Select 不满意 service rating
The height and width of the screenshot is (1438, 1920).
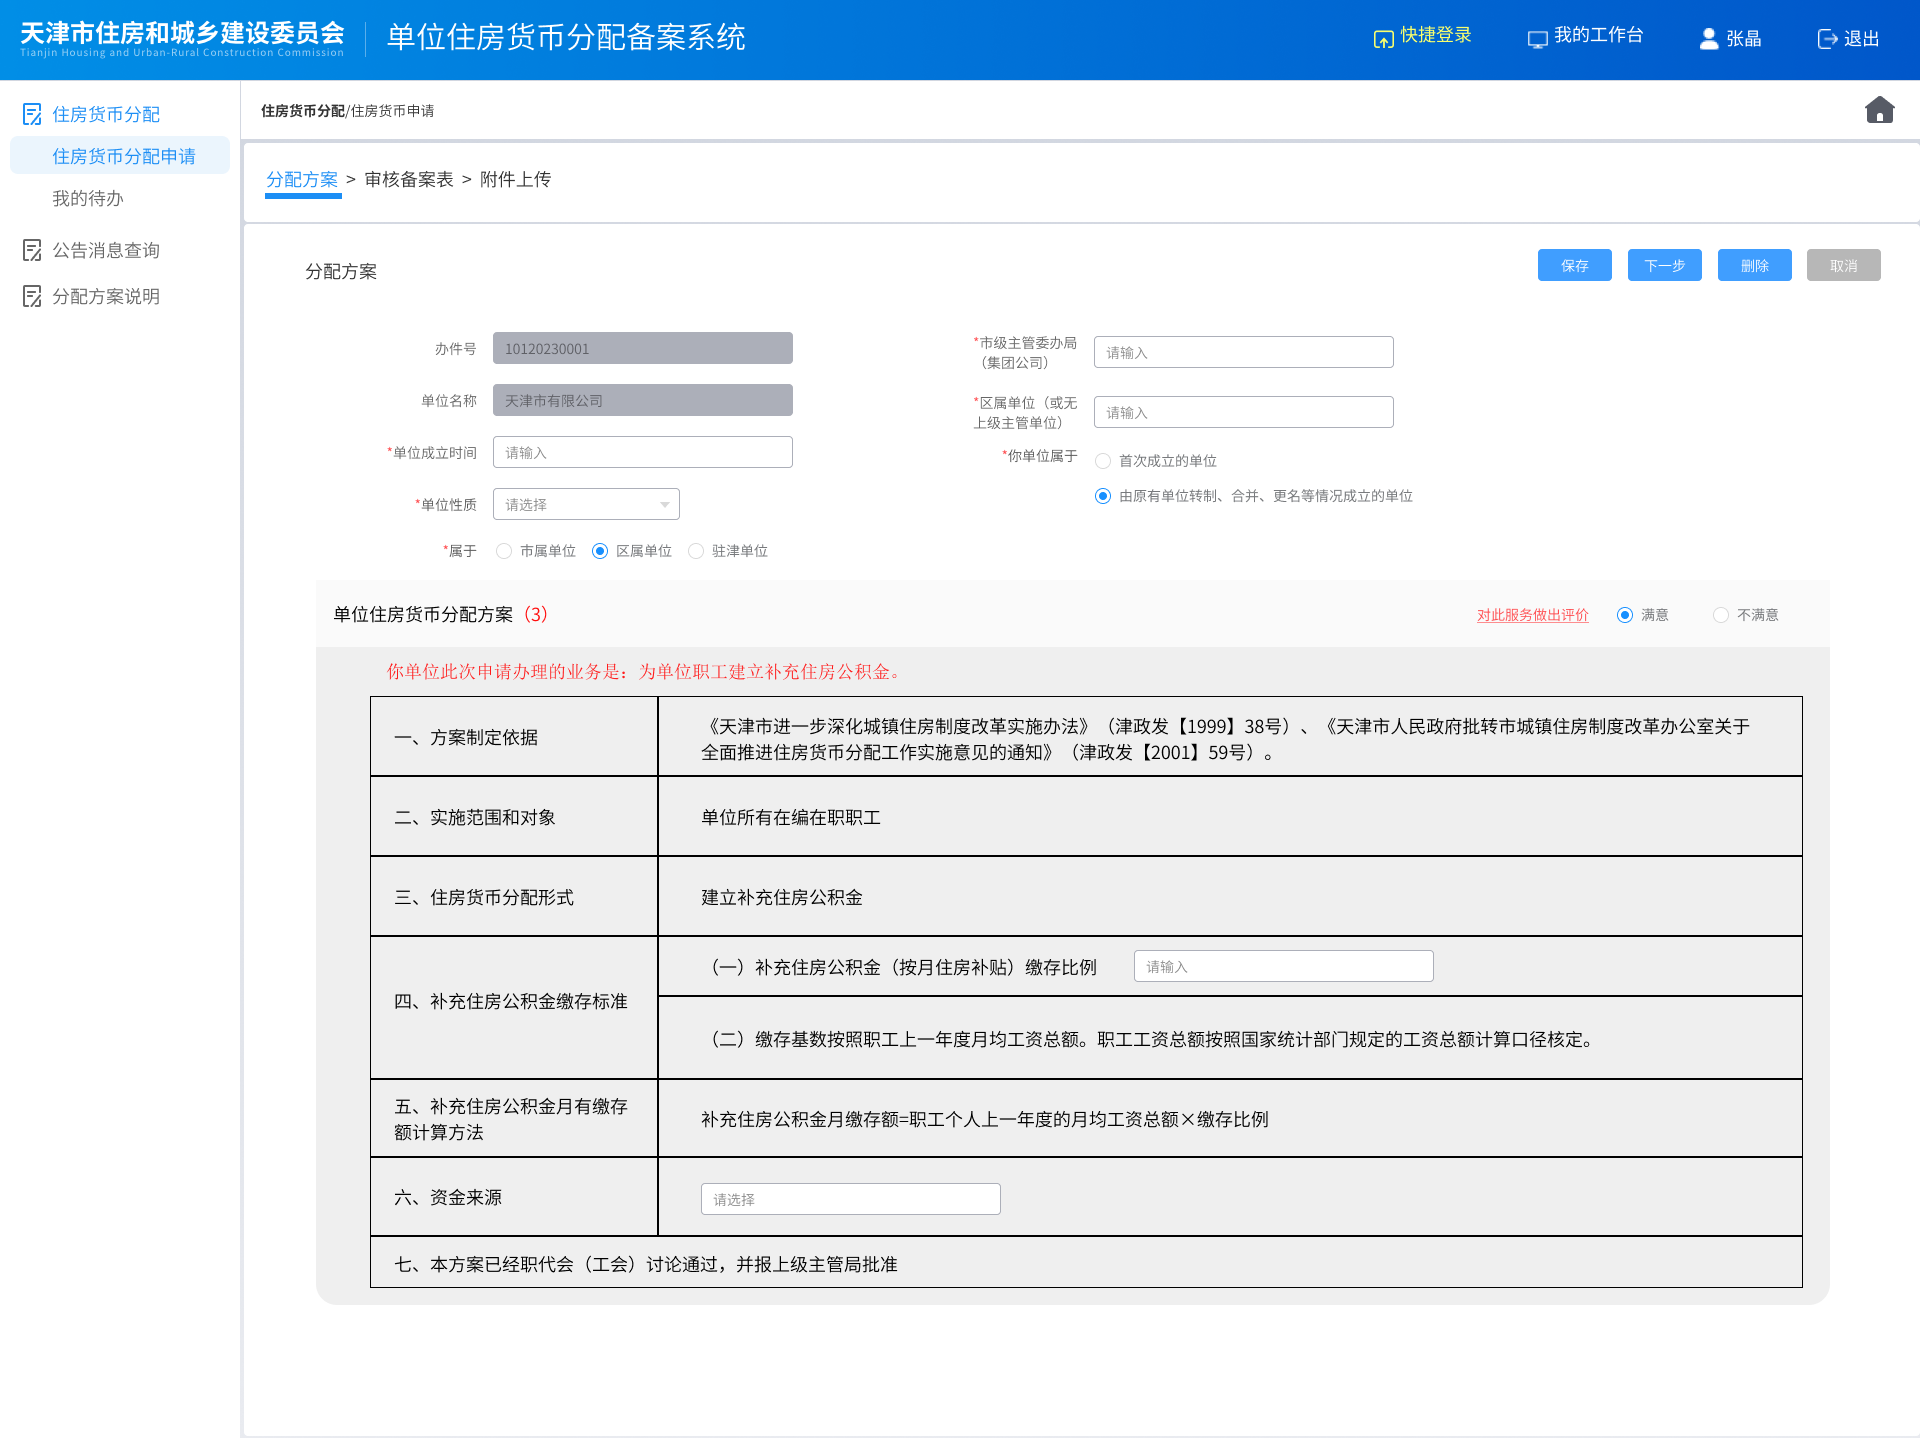[1721, 615]
